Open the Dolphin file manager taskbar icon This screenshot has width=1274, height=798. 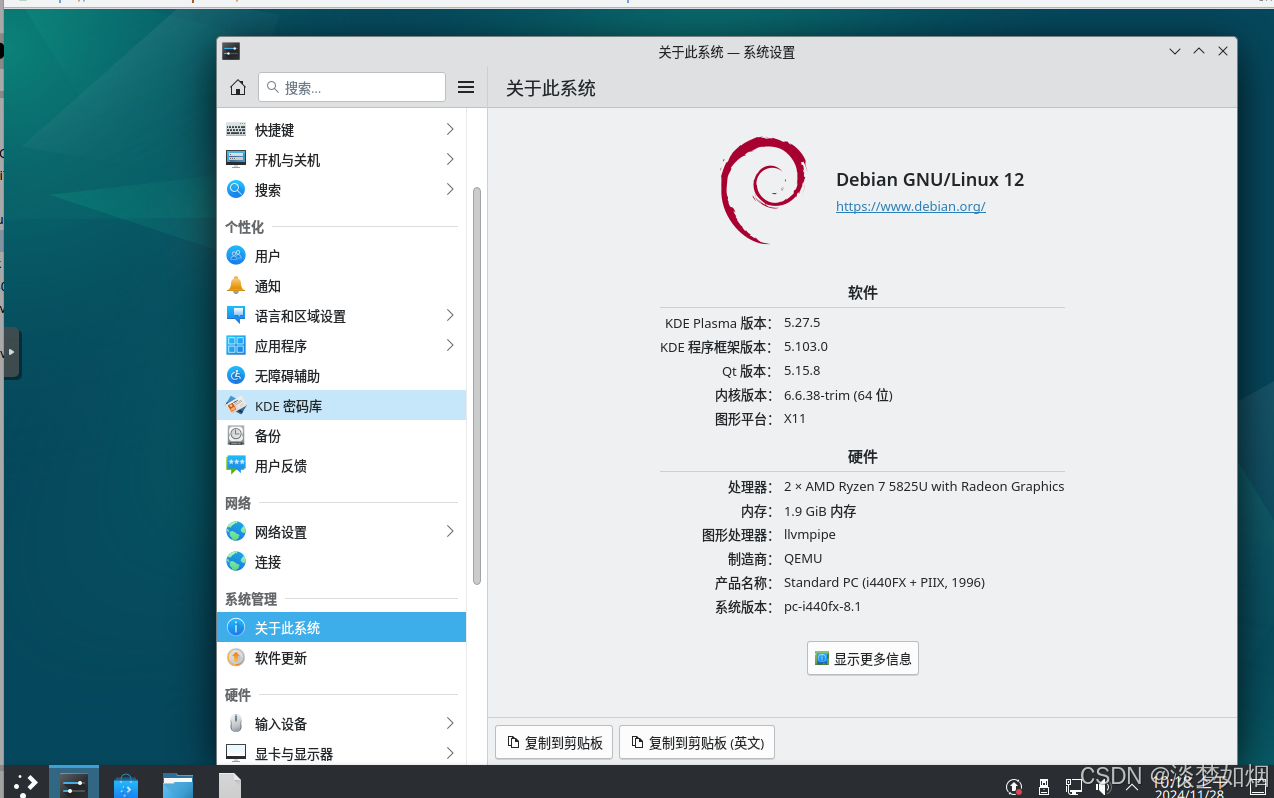(178, 785)
